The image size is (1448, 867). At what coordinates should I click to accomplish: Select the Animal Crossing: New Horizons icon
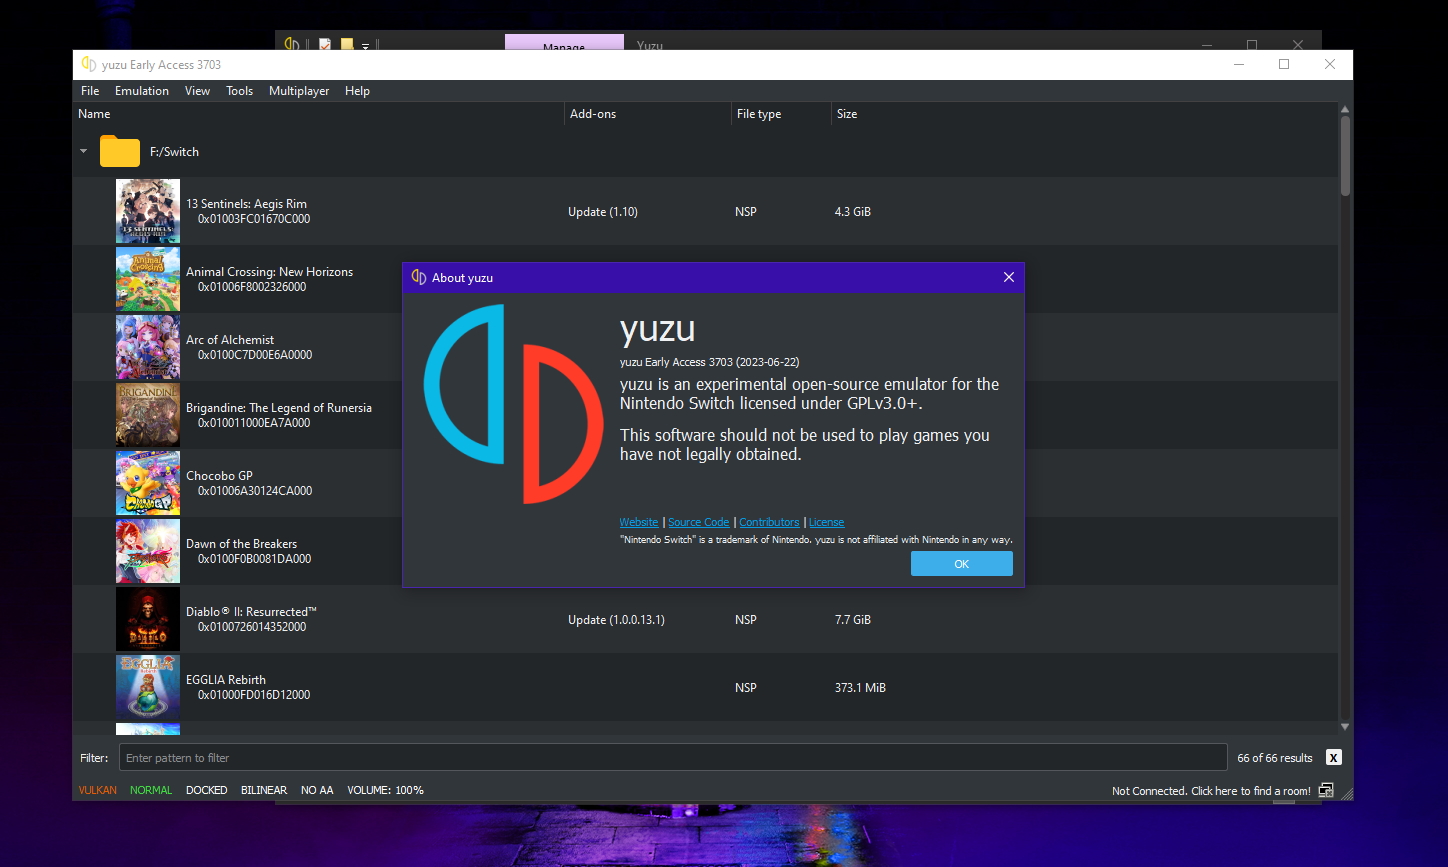(148, 279)
